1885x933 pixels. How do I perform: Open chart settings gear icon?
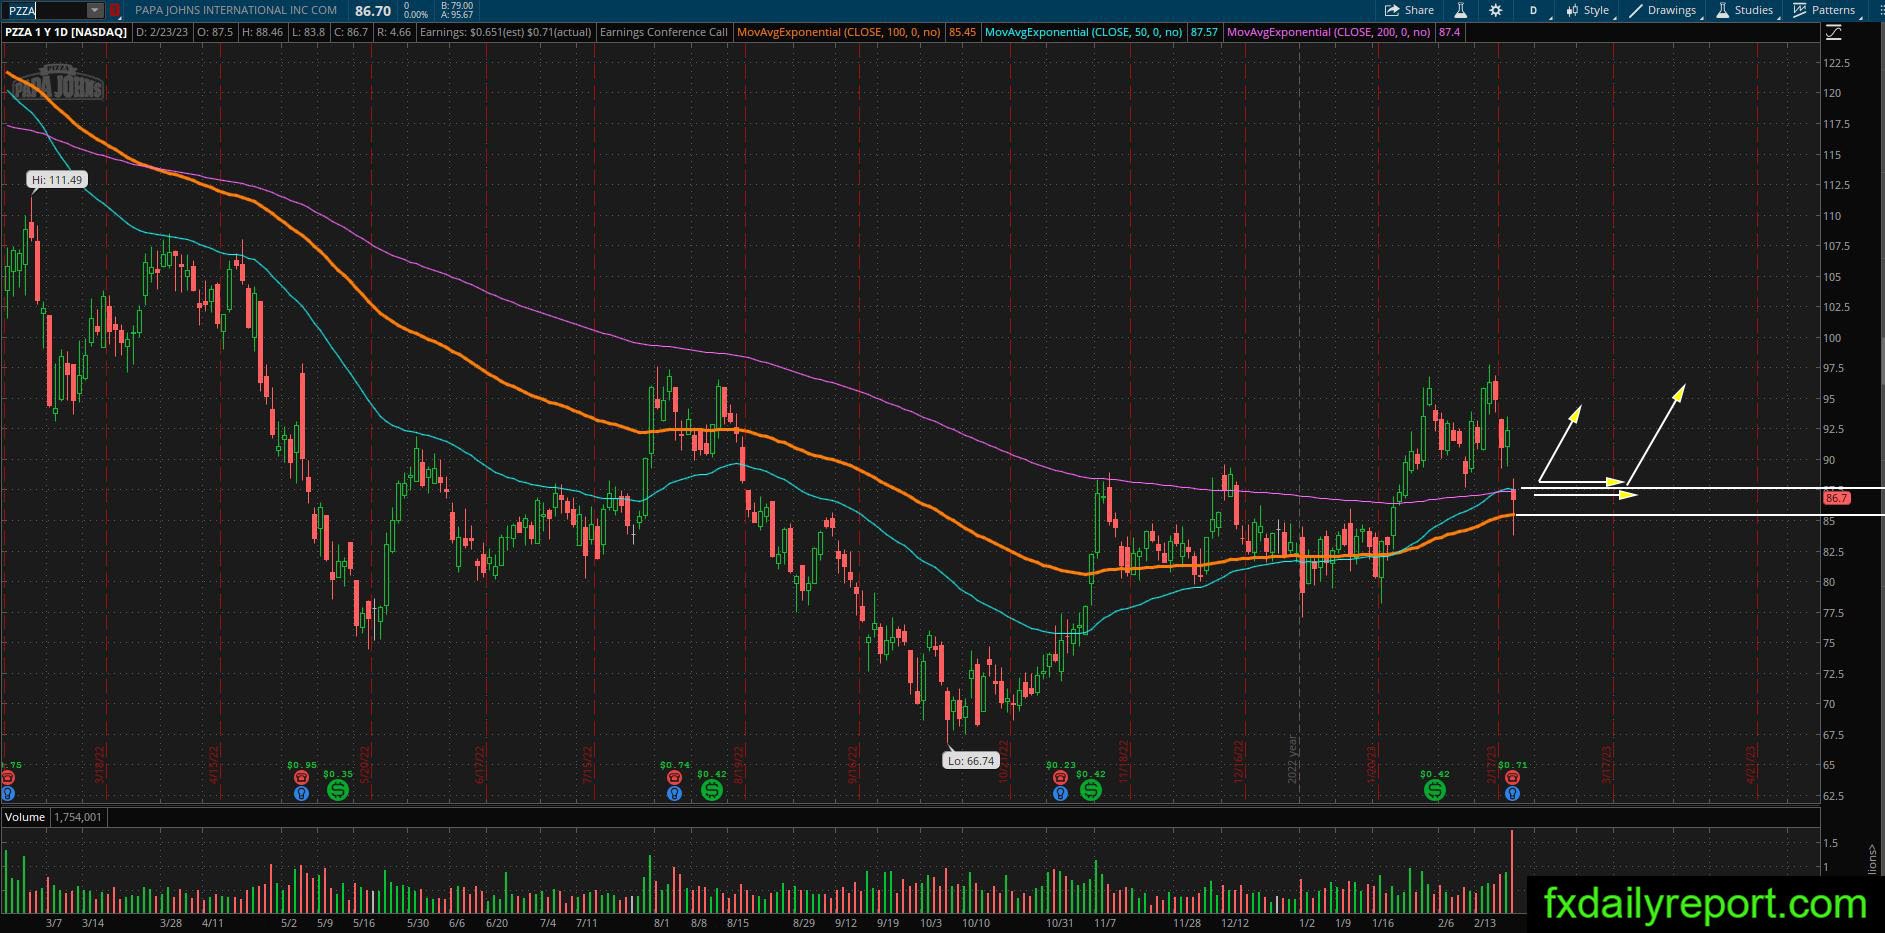(x=1495, y=10)
